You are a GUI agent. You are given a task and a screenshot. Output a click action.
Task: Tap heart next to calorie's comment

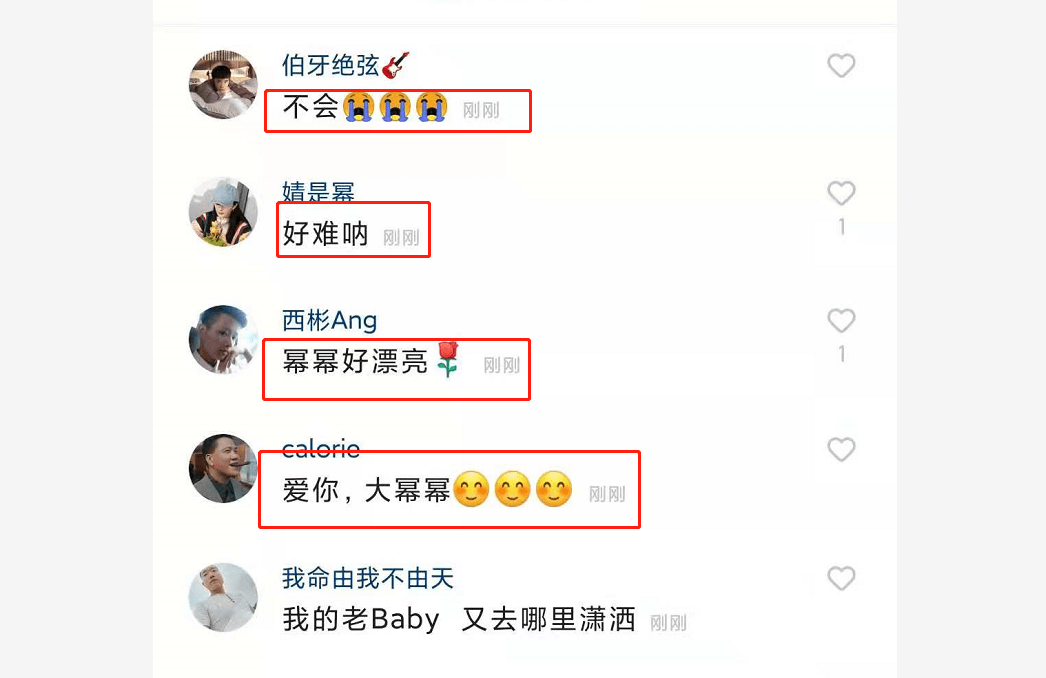[841, 449]
